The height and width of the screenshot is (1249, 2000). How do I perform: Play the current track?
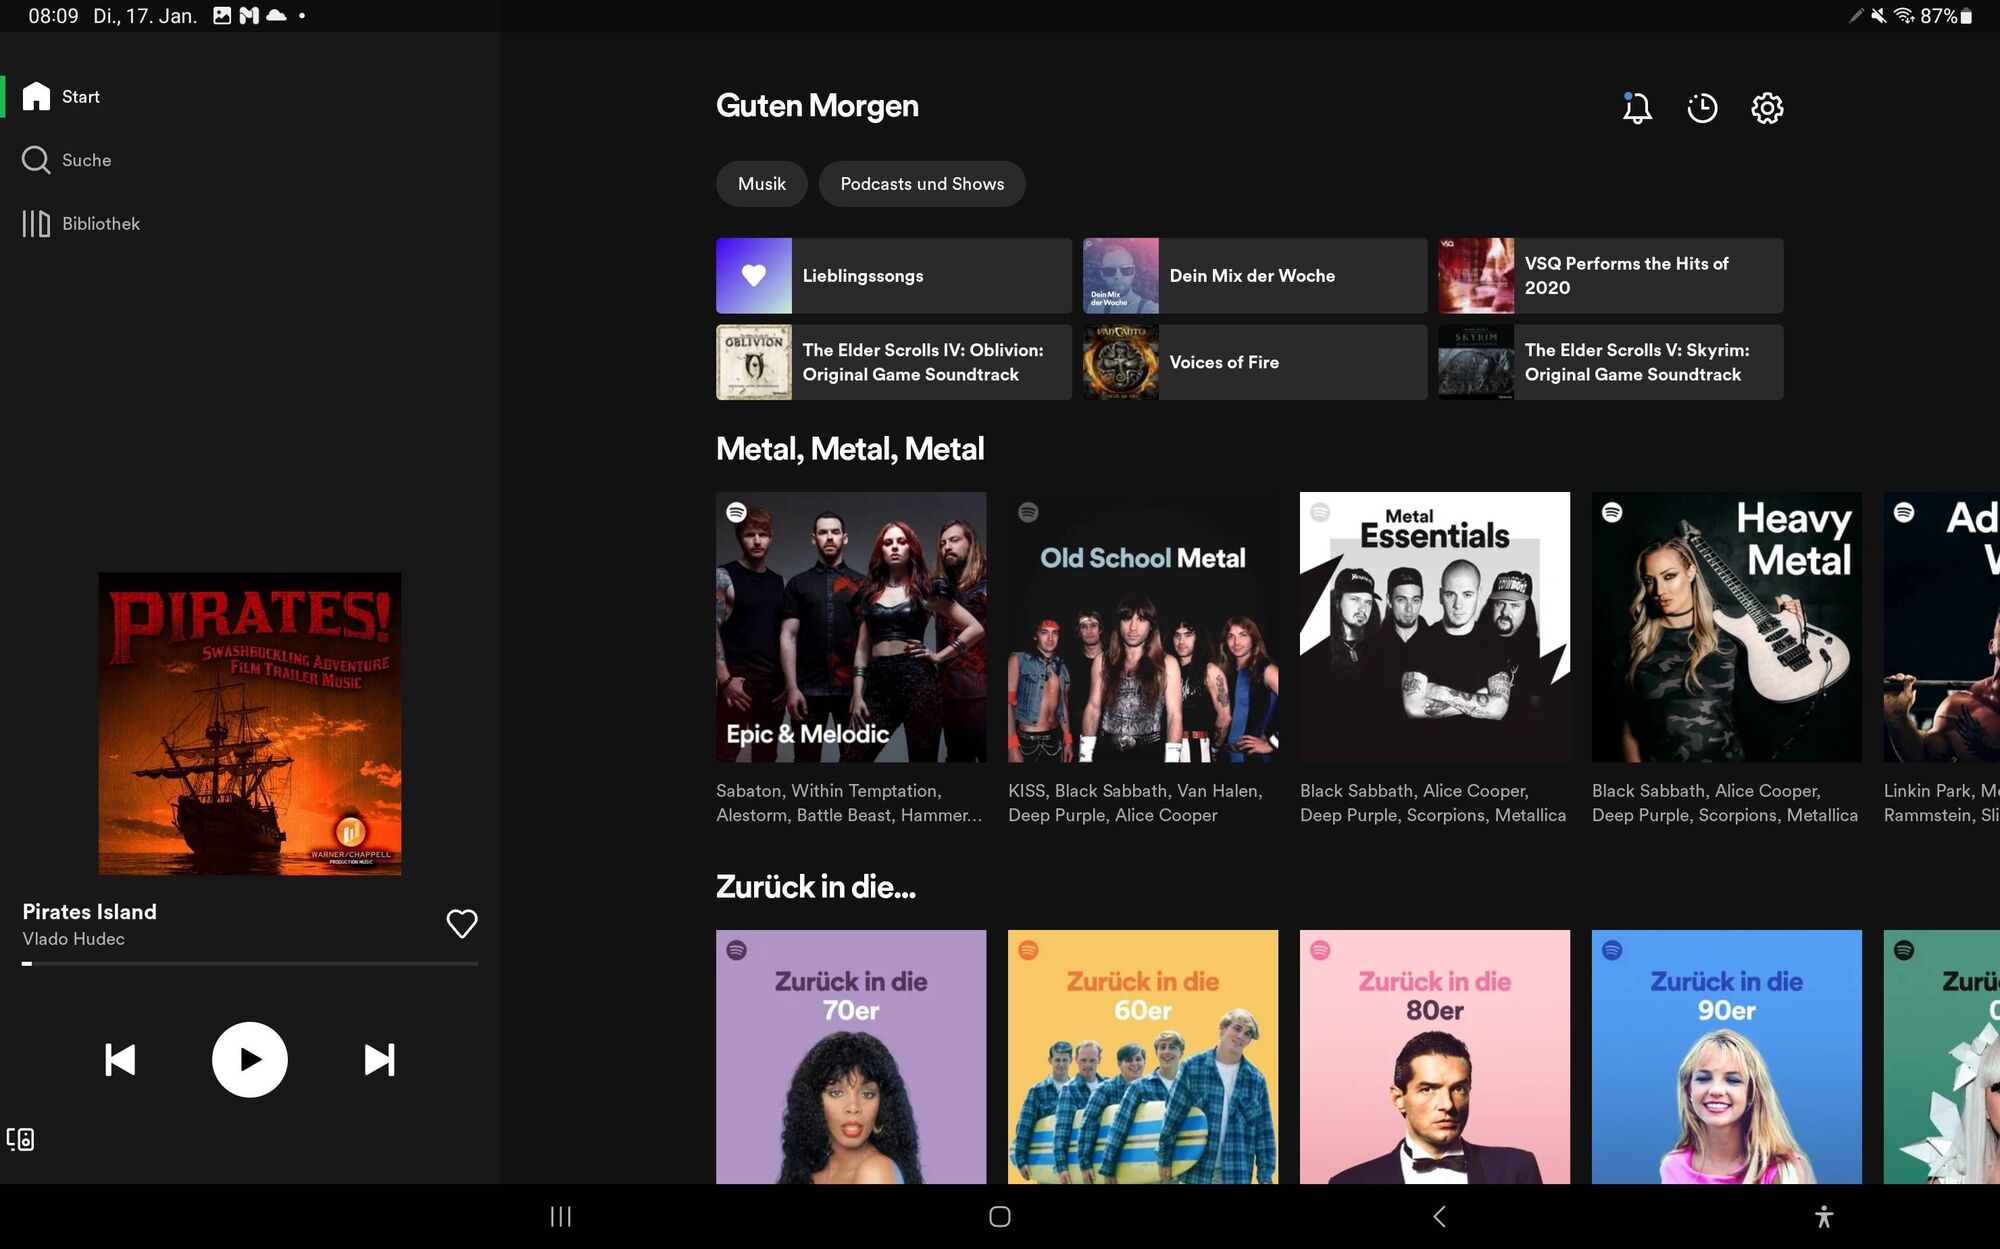click(x=250, y=1060)
